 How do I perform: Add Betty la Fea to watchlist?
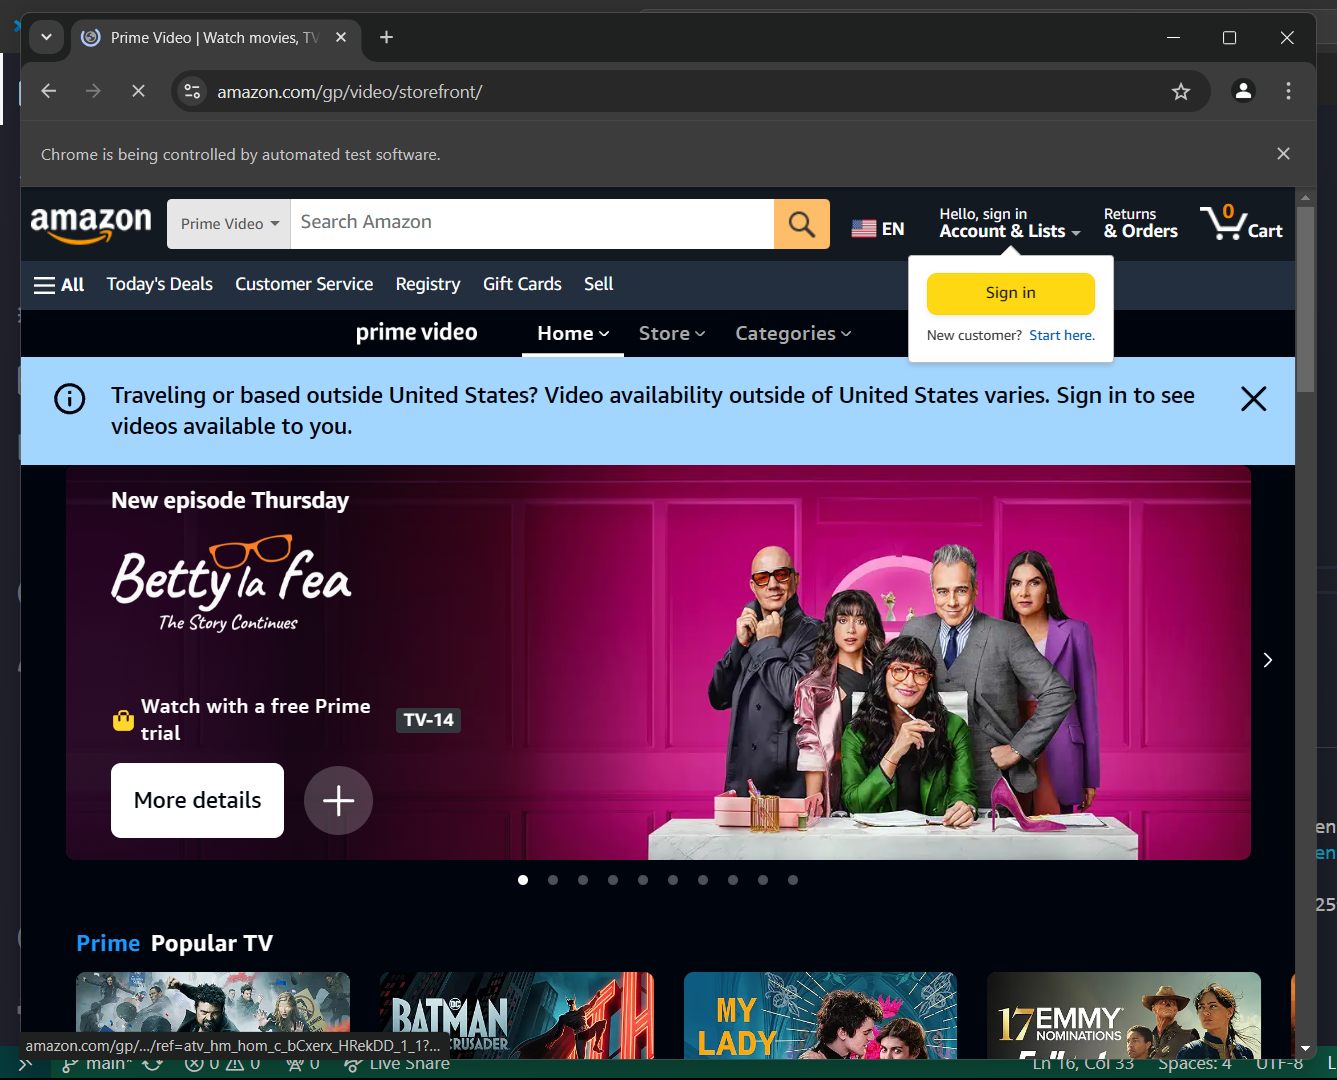click(338, 800)
